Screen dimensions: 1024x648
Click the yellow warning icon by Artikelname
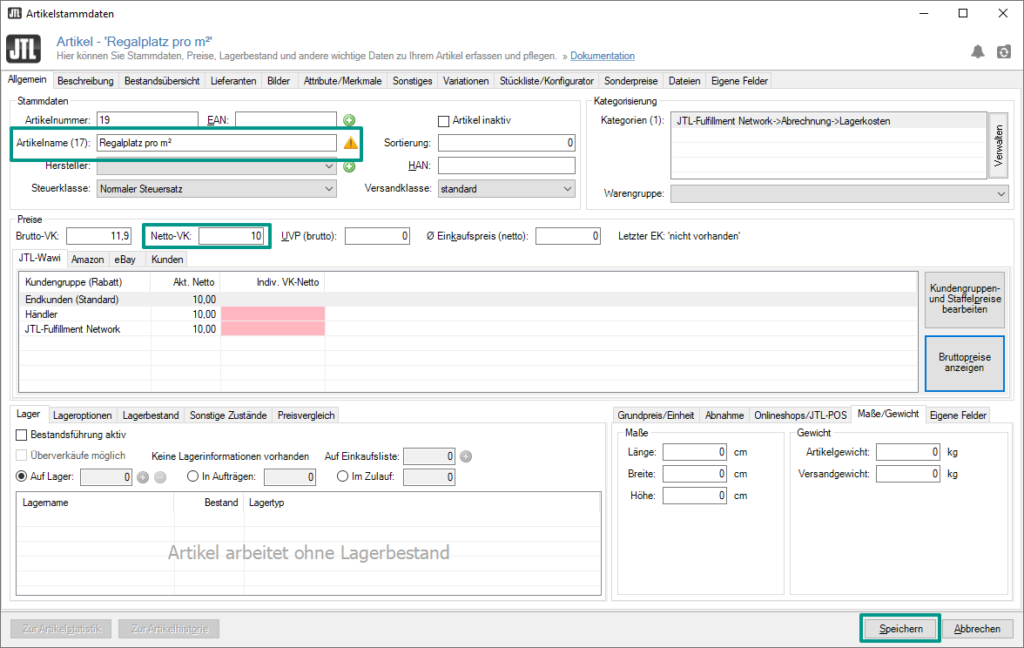tap(350, 143)
